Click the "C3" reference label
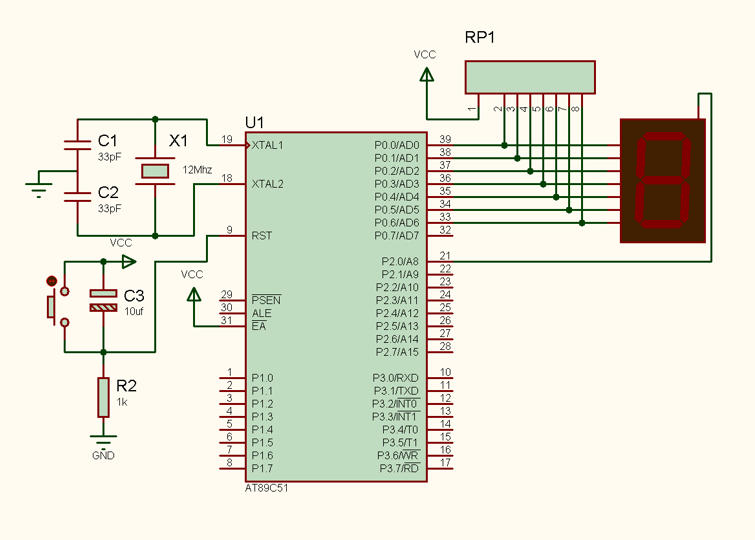Viewport: 755px width, 540px height. (x=134, y=295)
